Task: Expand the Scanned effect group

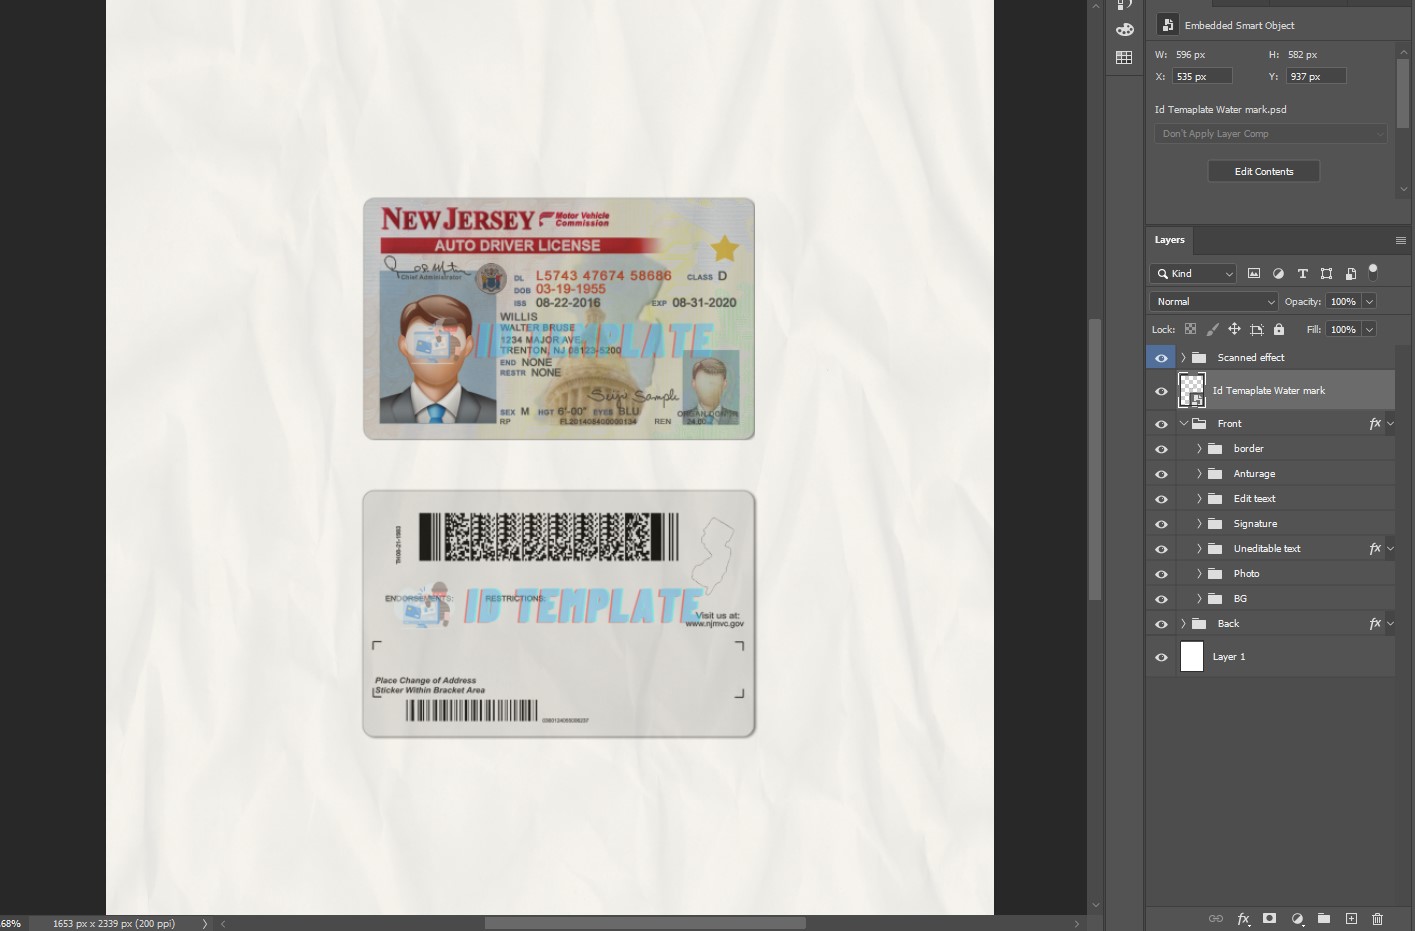Action: point(1183,357)
